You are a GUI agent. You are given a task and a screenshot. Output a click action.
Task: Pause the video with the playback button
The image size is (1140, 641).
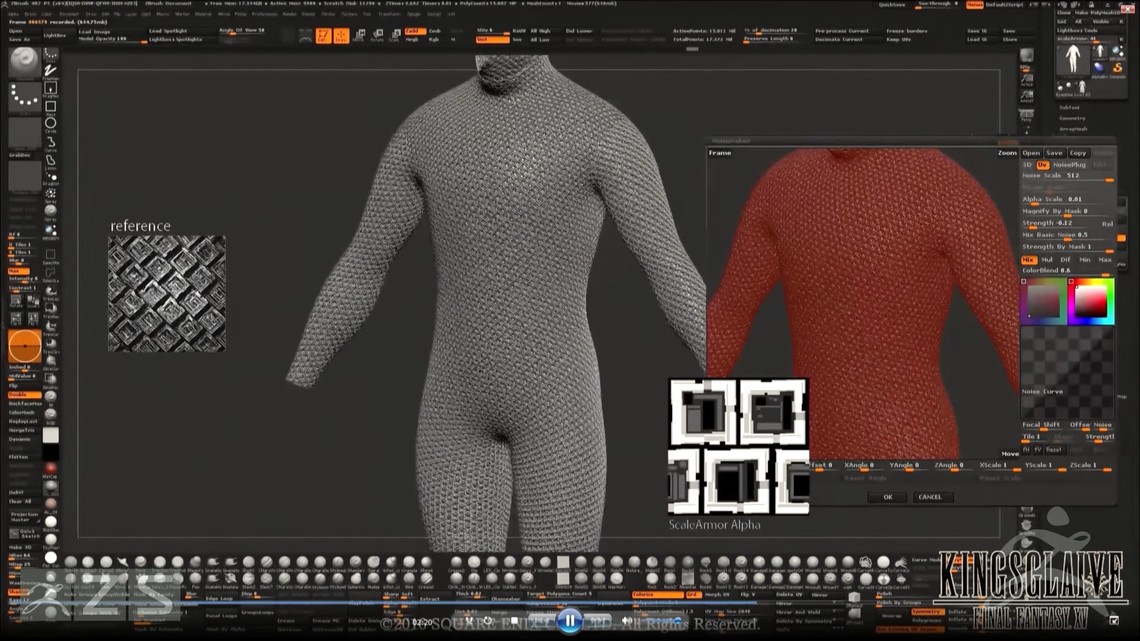click(569, 621)
